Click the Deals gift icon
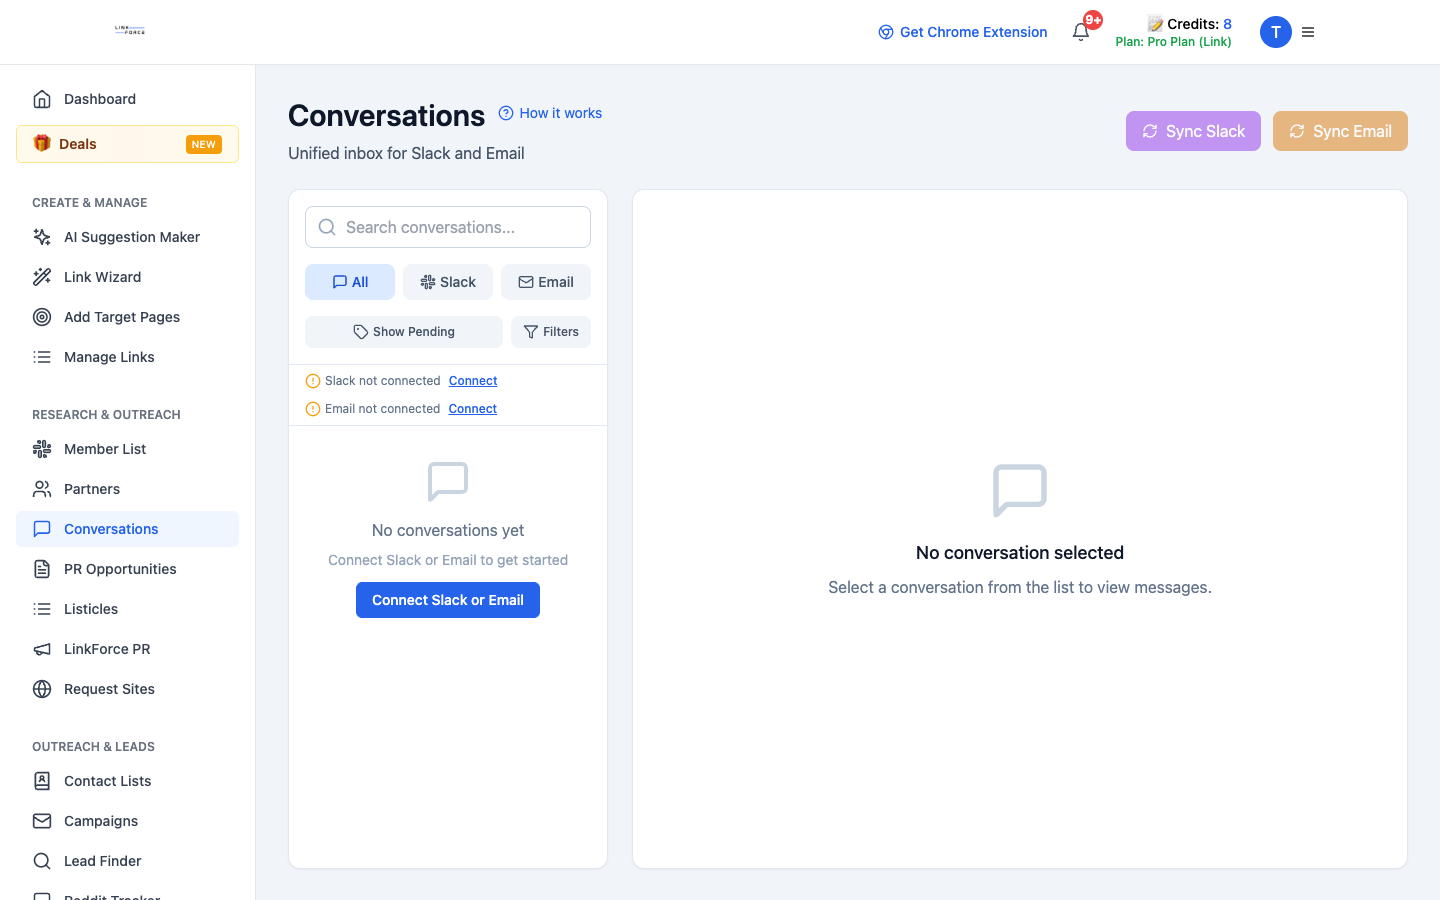Screen dimensions: 1440x900 (42, 143)
